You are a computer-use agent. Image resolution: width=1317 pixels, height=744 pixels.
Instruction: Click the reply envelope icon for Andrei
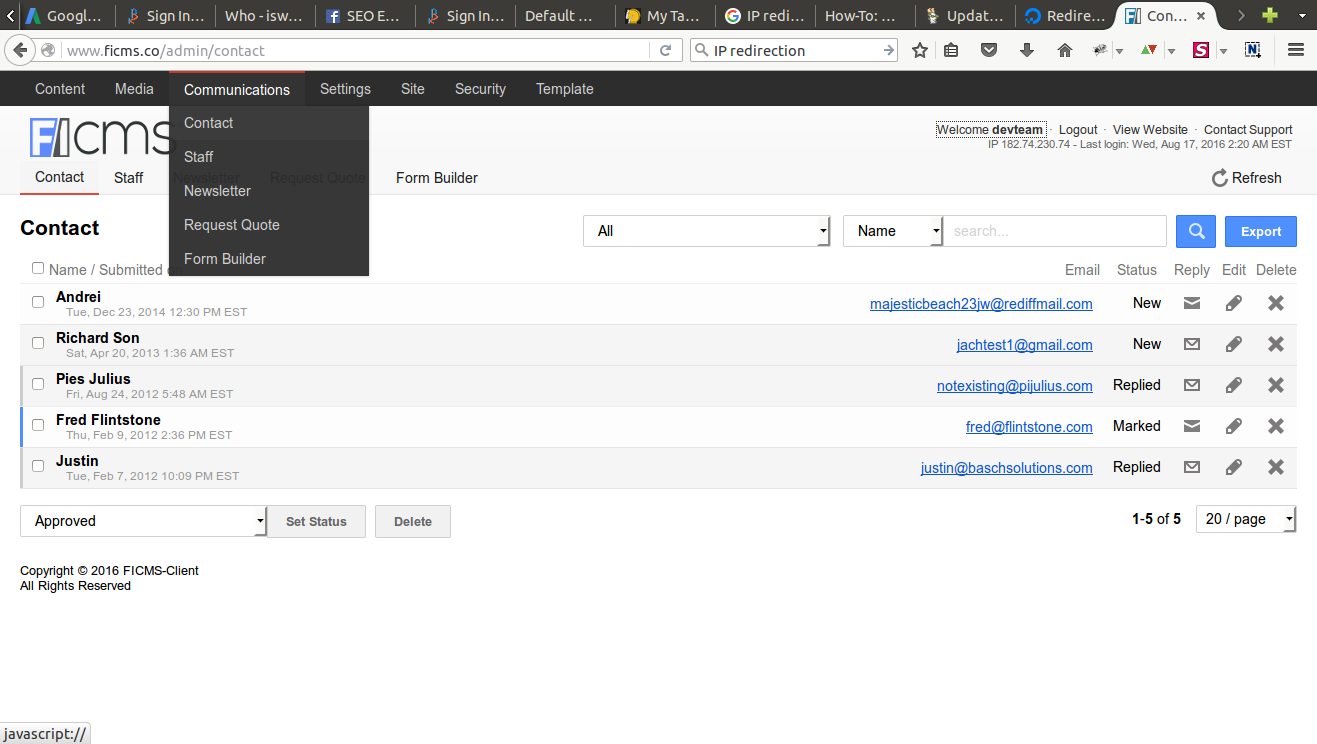pyautogui.click(x=1191, y=303)
